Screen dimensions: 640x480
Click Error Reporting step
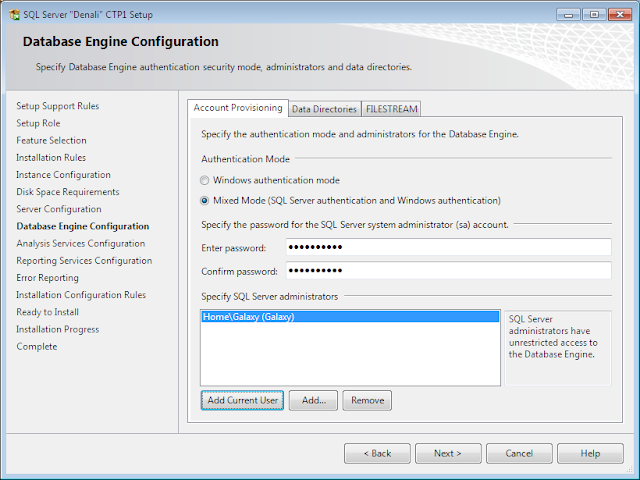click(47, 278)
